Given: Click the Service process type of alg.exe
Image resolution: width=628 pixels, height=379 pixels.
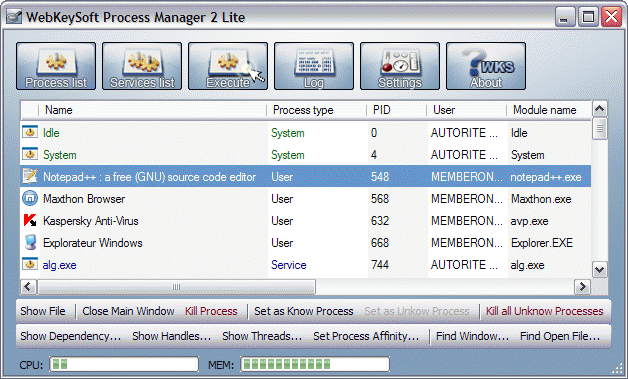Looking at the screenshot, I should pyautogui.click(x=289, y=265).
